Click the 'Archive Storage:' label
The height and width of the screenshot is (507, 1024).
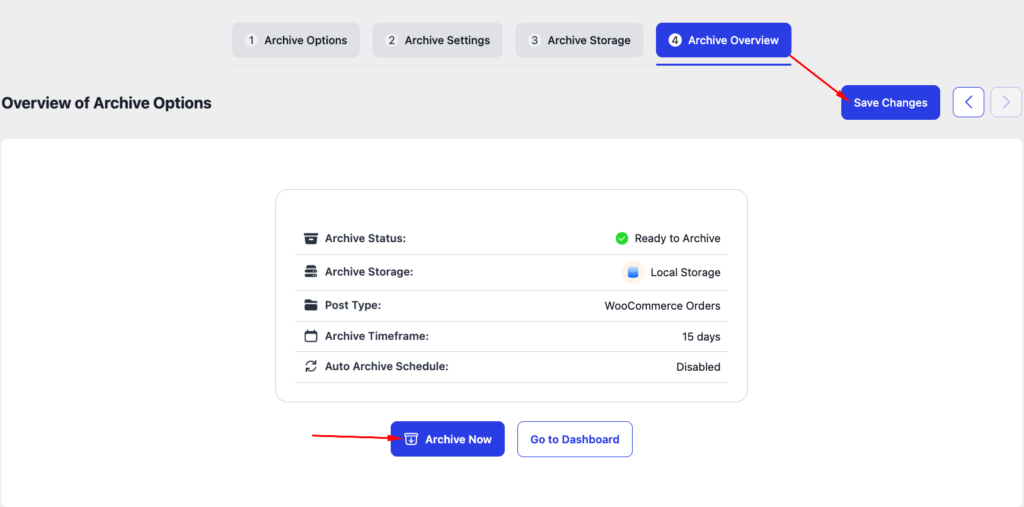tap(369, 272)
